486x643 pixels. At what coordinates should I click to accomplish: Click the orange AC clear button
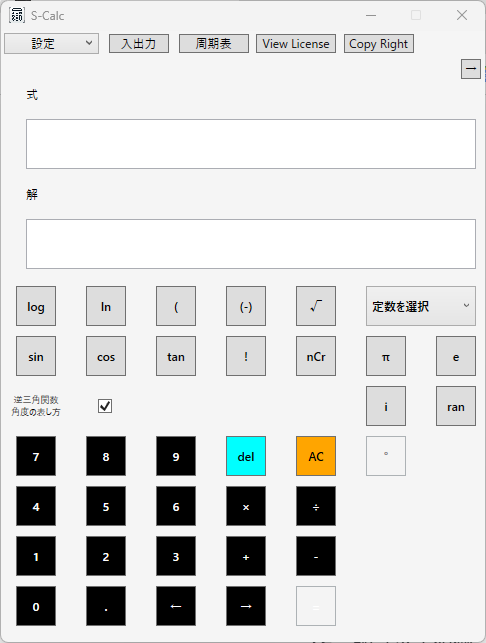tap(316, 456)
